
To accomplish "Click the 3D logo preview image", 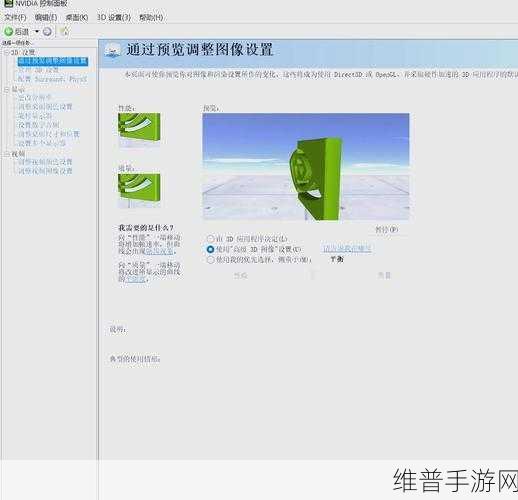I will click(306, 167).
